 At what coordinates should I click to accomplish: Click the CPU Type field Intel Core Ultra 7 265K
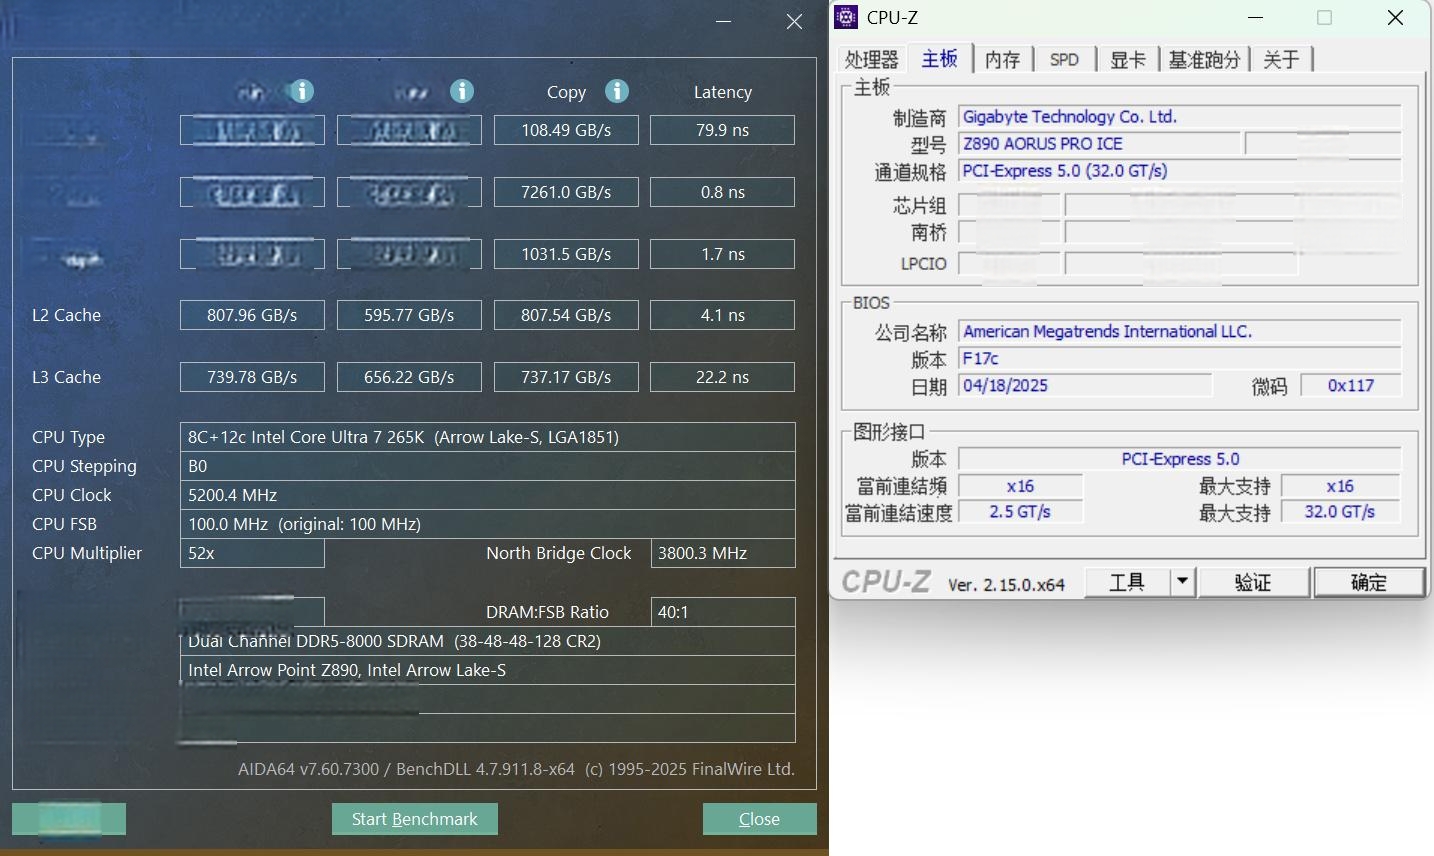tap(488, 437)
